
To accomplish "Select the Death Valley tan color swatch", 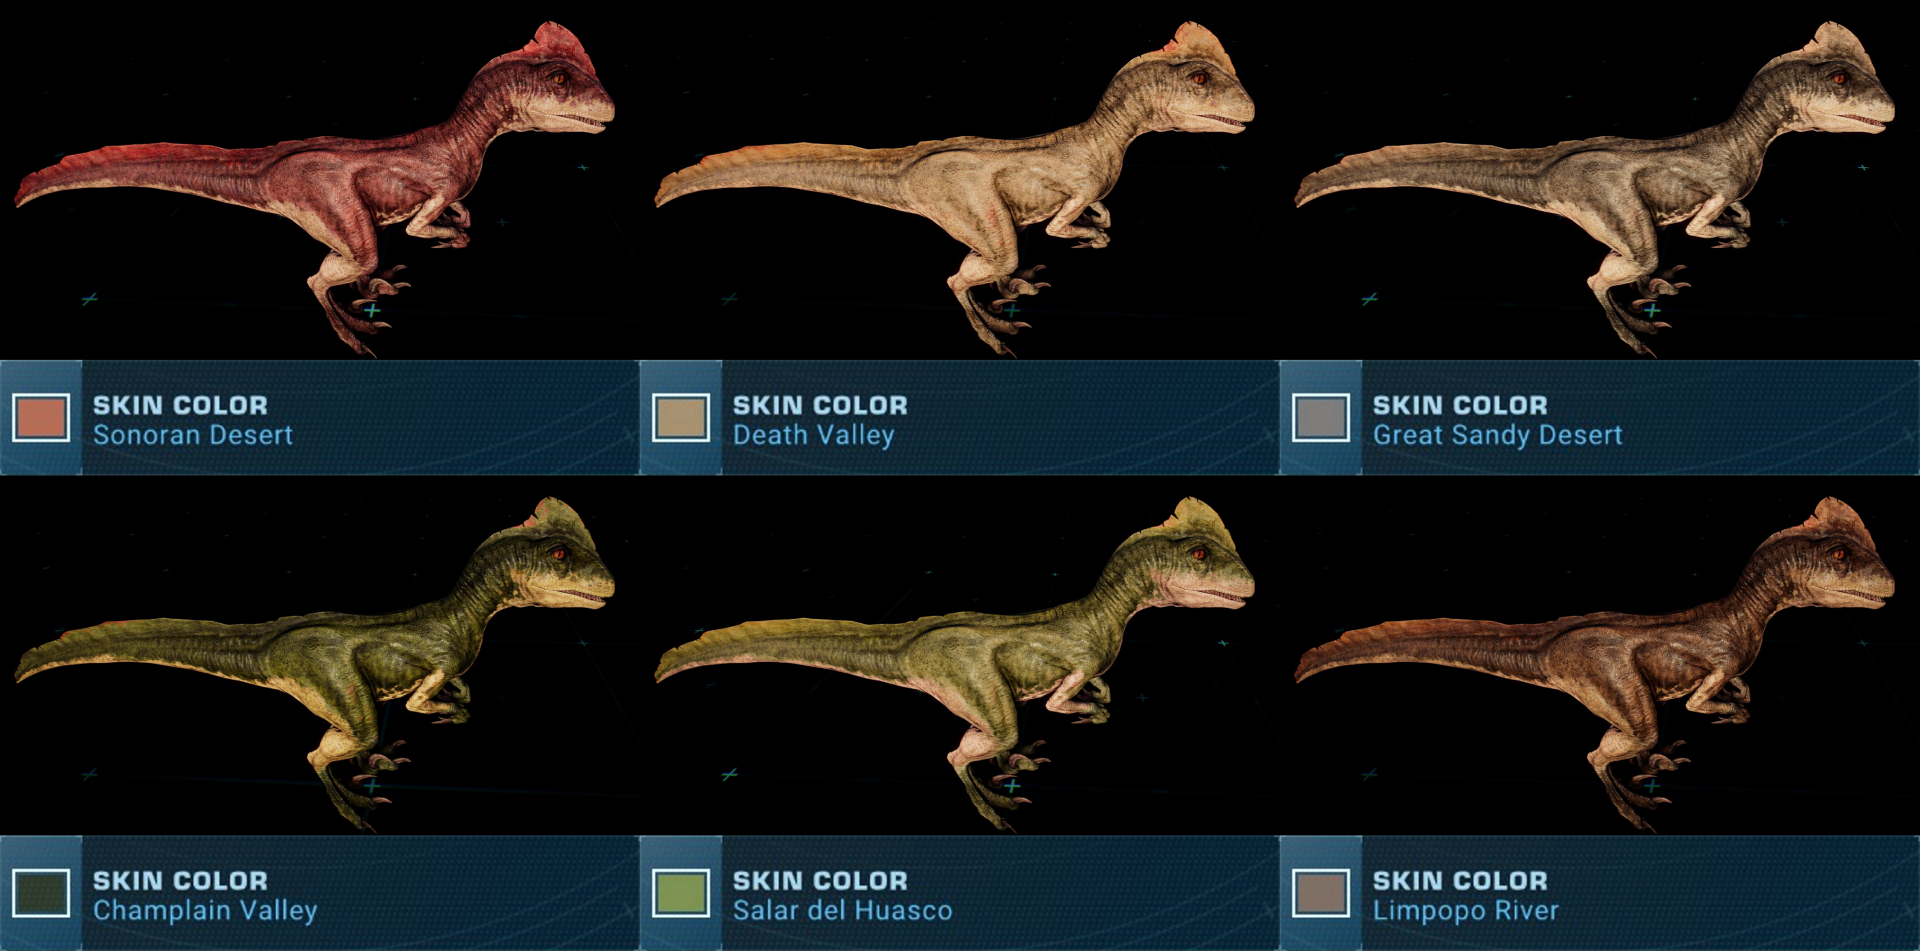I will 681,418.
